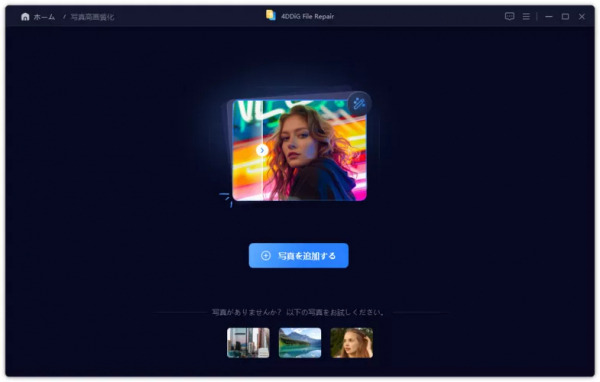
Task: Select the 写真高画質化 breadcrumb item
Action: point(92,17)
